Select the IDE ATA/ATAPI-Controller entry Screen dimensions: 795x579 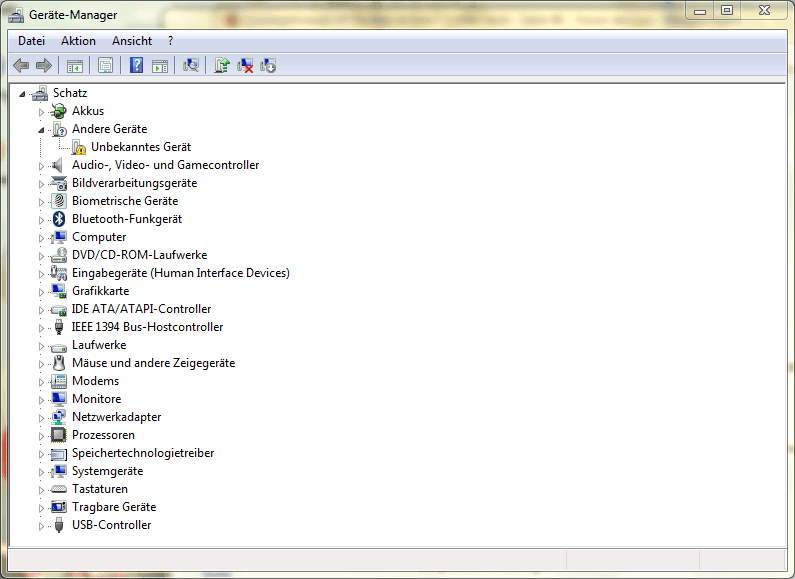pyautogui.click(x=141, y=309)
